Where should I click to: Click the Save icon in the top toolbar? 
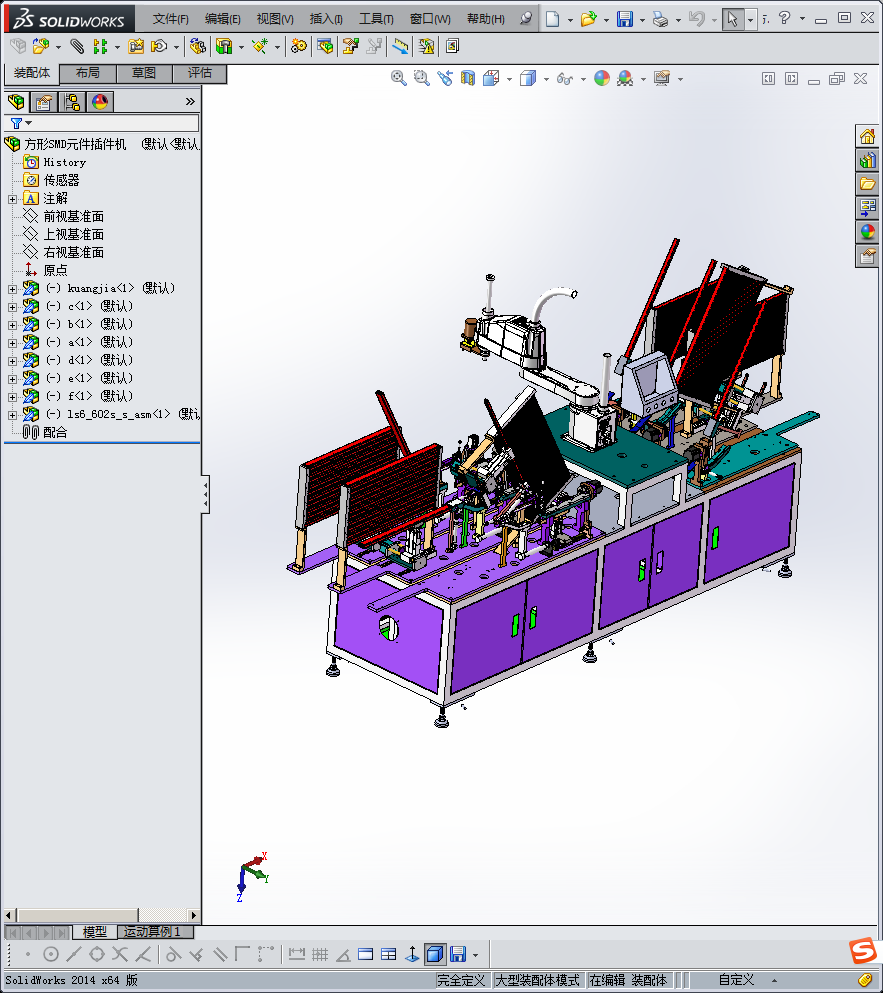pyautogui.click(x=625, y=19)
